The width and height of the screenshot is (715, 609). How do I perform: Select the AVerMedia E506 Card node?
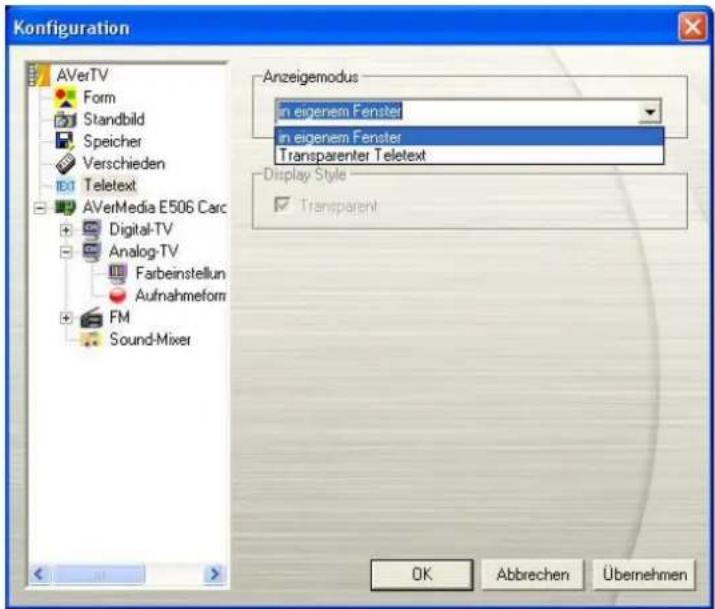click(154, 207)
